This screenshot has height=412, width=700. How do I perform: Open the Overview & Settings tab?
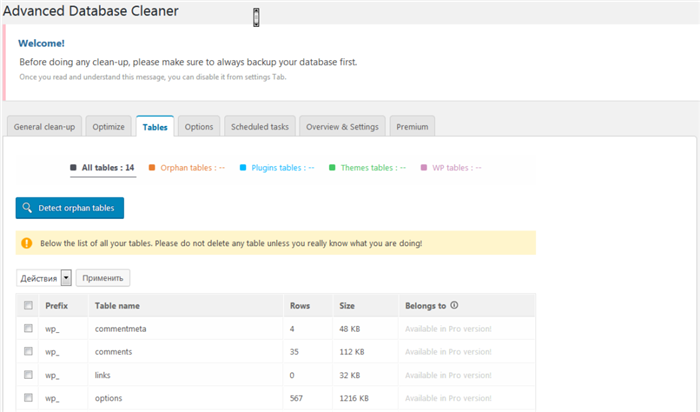342,127
